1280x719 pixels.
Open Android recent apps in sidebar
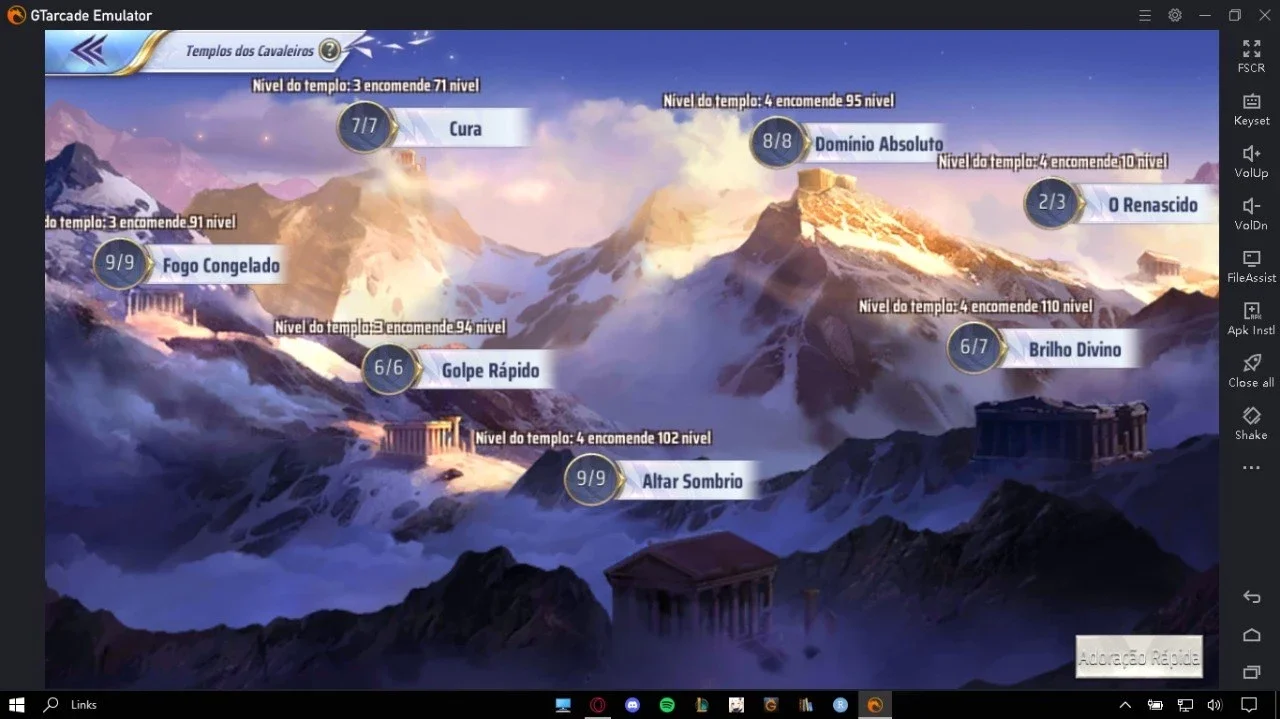[x=1251, y=672]
